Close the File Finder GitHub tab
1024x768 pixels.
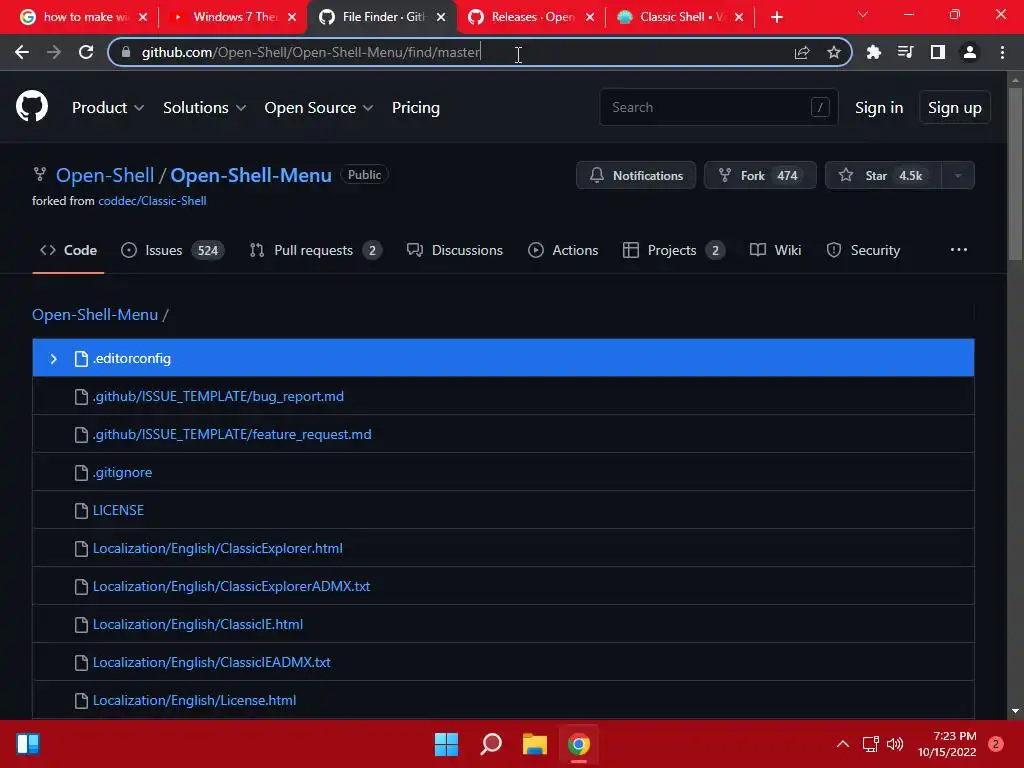click(441, 17)
